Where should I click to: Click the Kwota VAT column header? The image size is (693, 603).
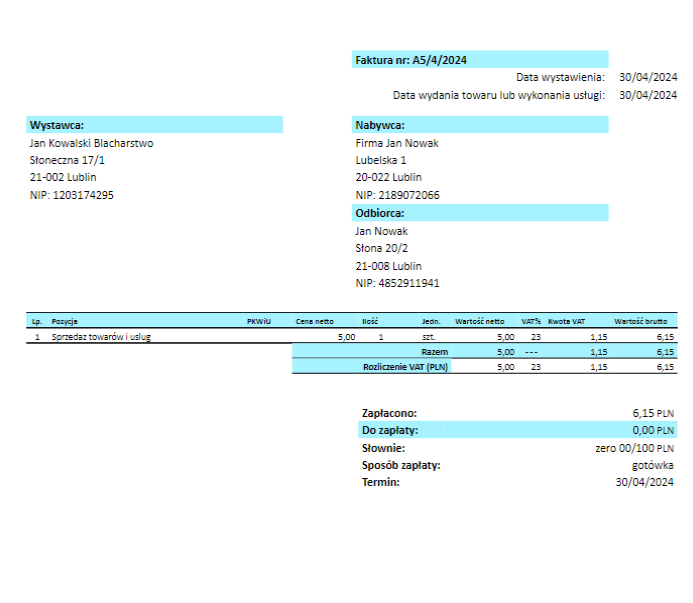click(566, 321)
